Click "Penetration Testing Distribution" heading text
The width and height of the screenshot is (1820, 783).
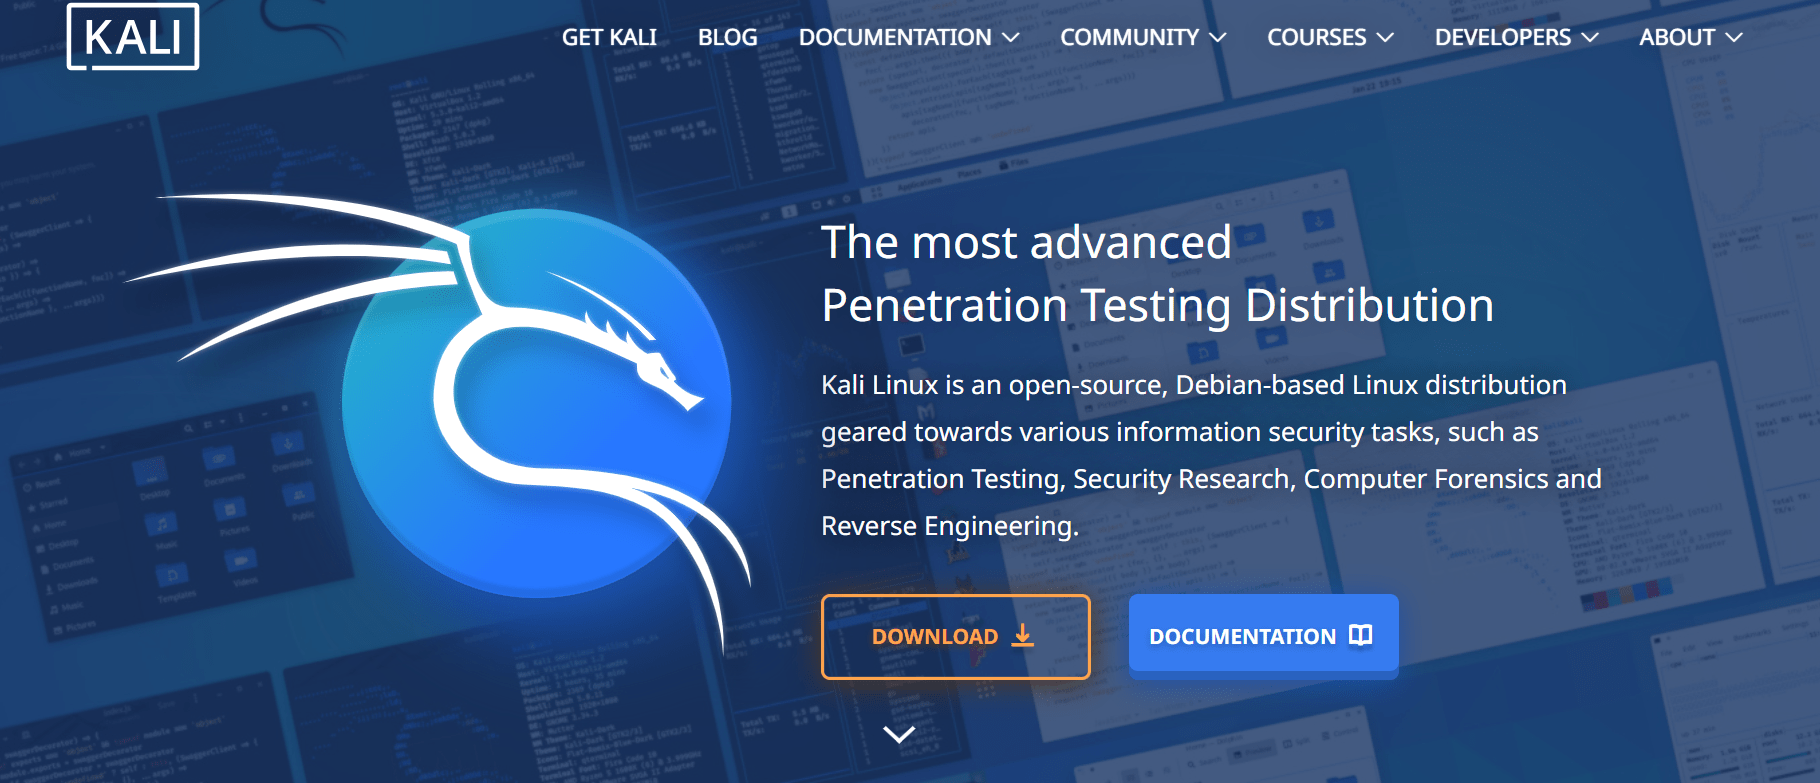point(1157,306)
